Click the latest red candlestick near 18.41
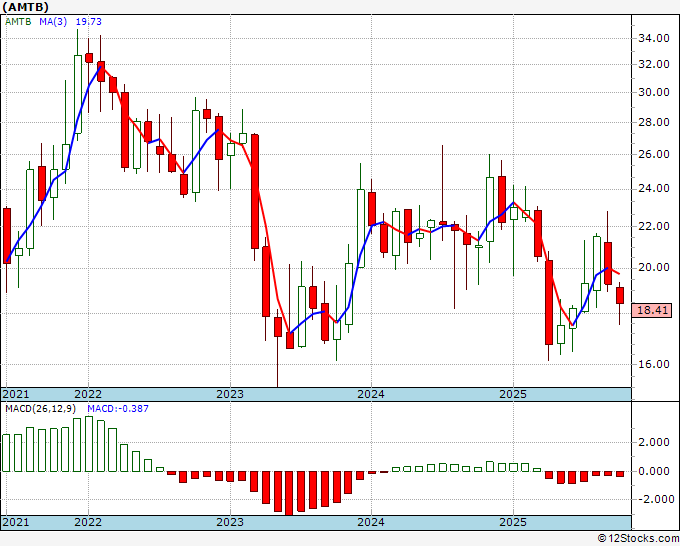The height and width of the screenshot is (546, 680). 620,295
